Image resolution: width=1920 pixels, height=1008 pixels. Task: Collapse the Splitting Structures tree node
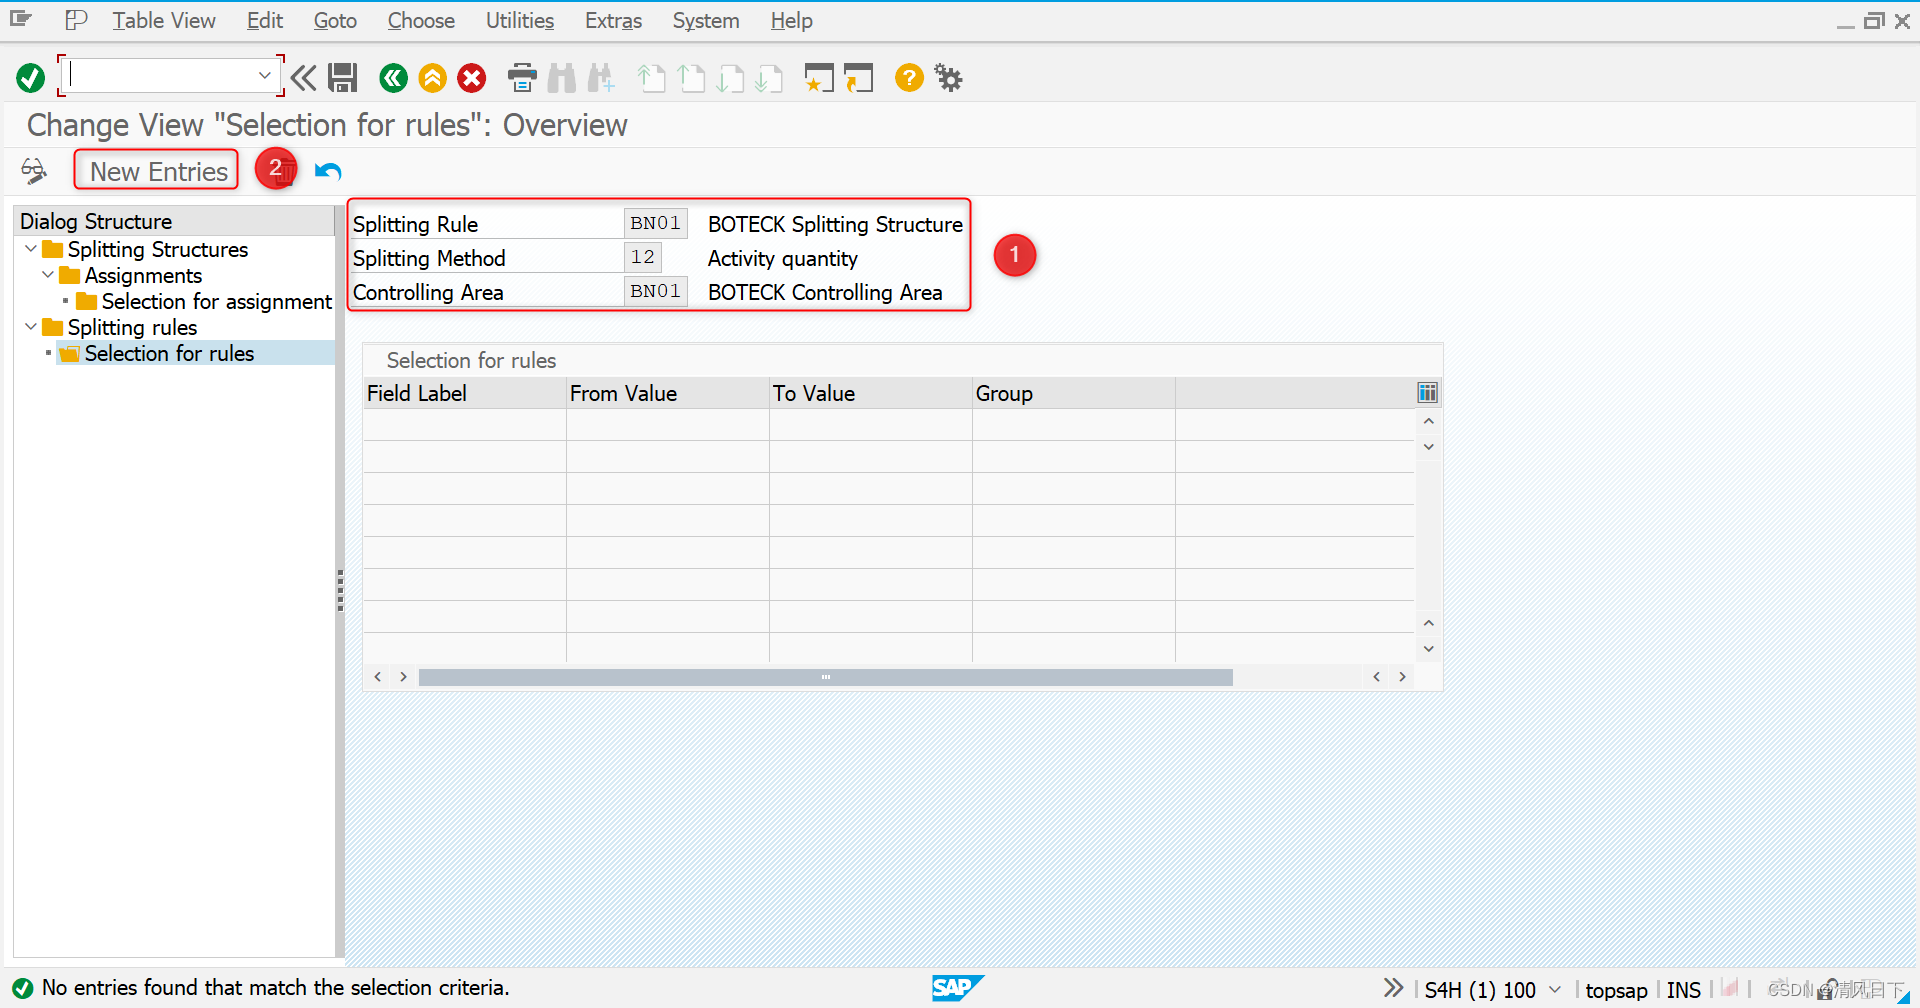[31, 249]
